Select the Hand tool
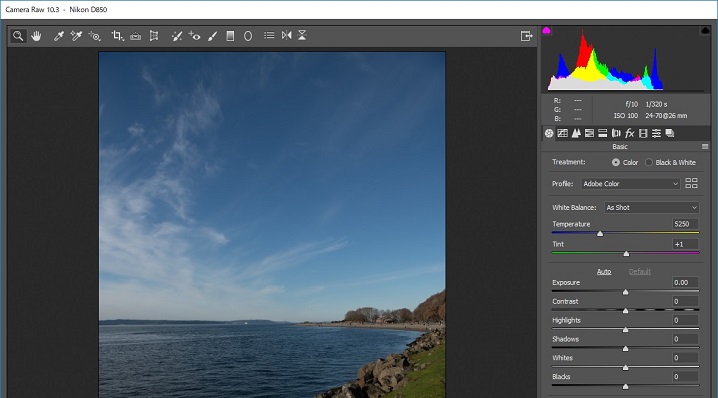The width and height of the screenshot is (718, 398). (36, 36)
